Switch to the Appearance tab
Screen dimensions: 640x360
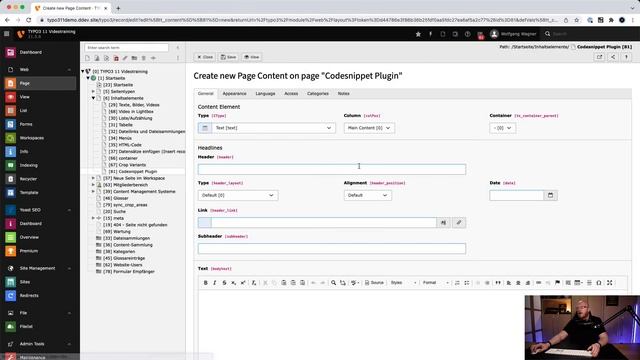[234, 94]
